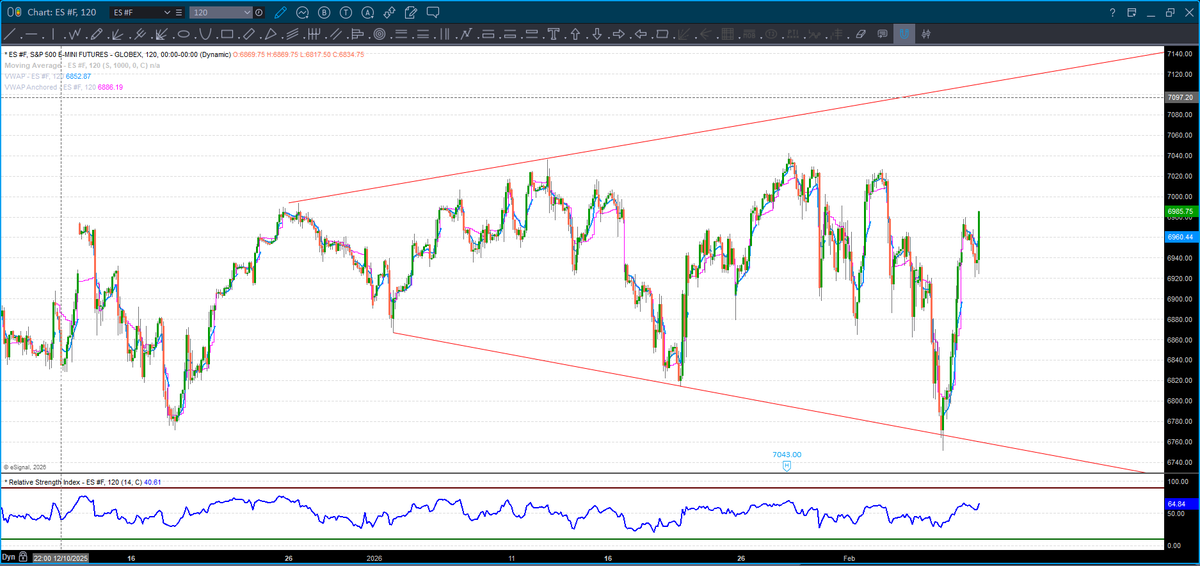1200x566 pixels.
Task: Select the large T text tool
Action: click(553, 34)
